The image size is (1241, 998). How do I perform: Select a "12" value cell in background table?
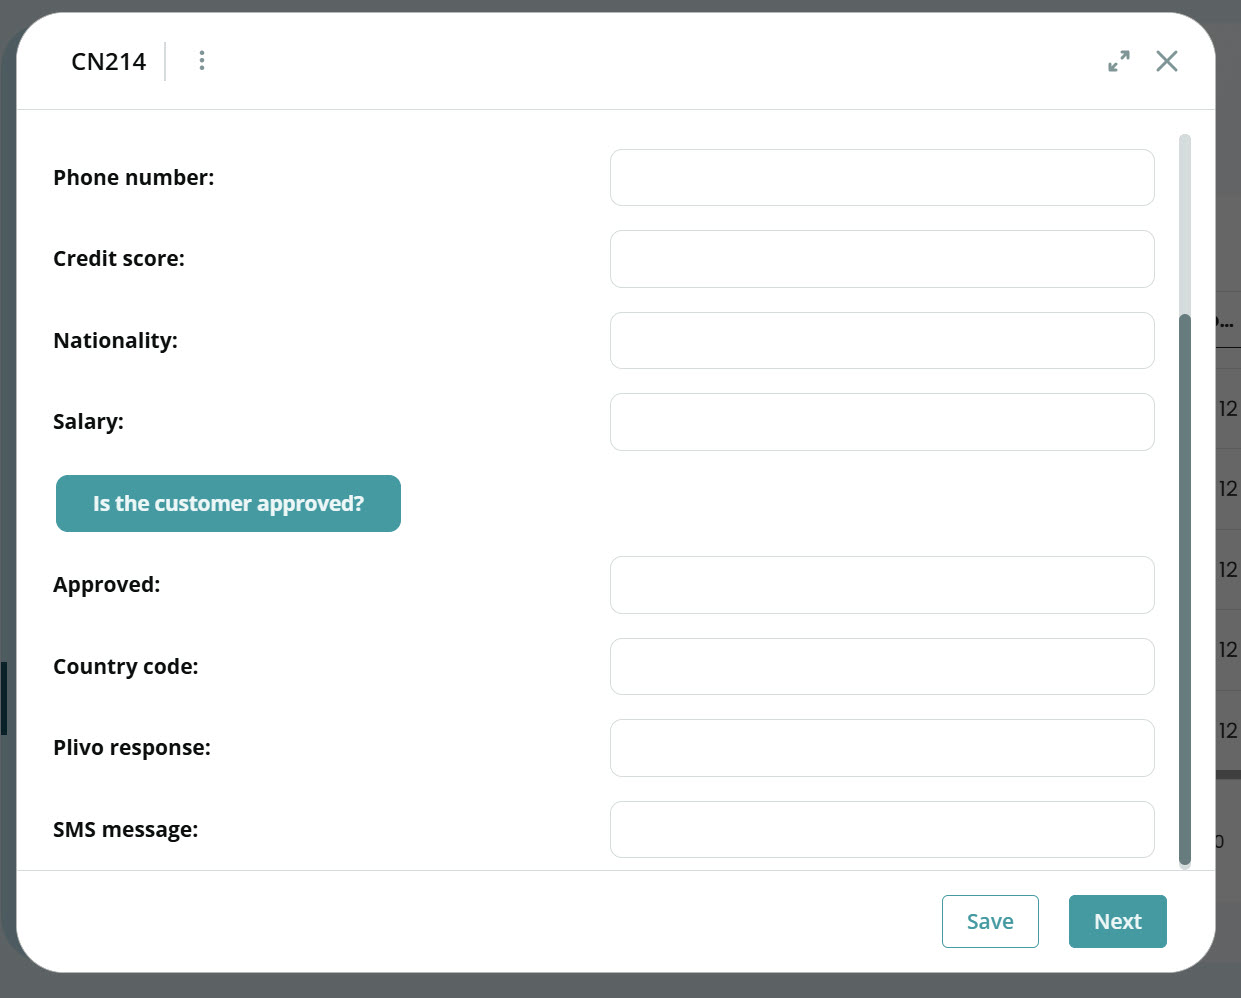pyautogui.click(x=1229, y=408)
